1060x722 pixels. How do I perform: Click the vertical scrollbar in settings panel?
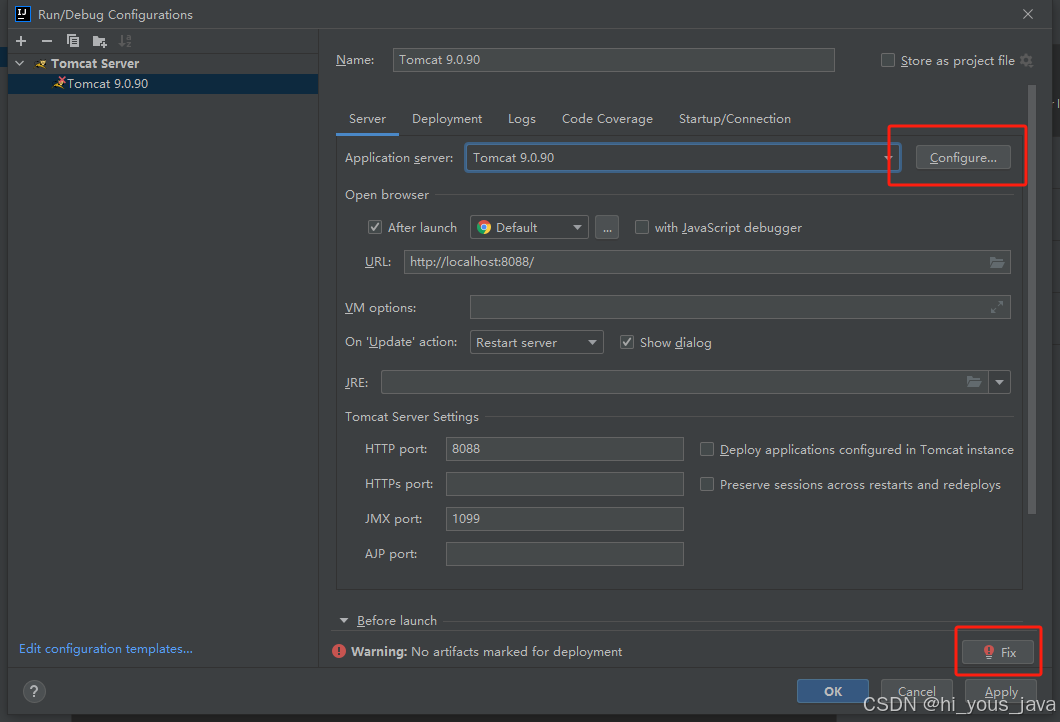(1032, 299)
